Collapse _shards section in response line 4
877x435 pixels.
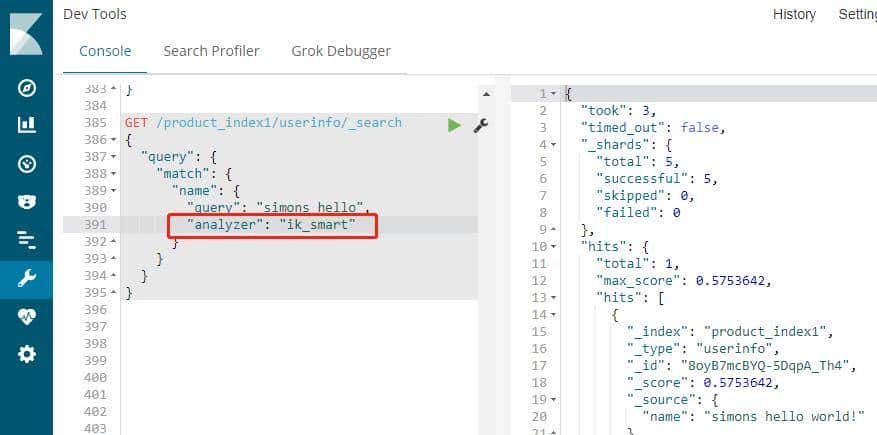554,144
